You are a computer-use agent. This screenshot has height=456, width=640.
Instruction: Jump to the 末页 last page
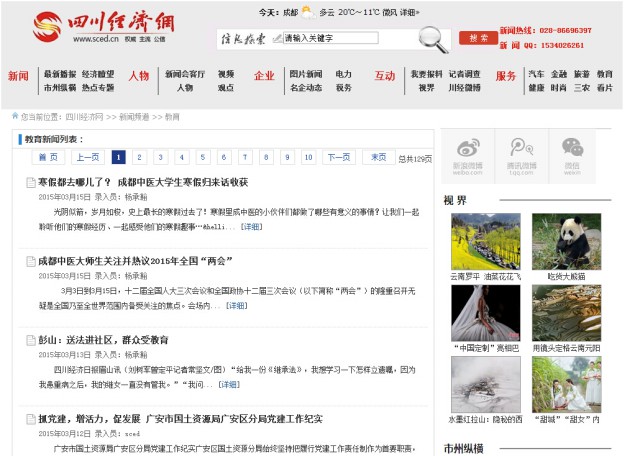[378, 157]
